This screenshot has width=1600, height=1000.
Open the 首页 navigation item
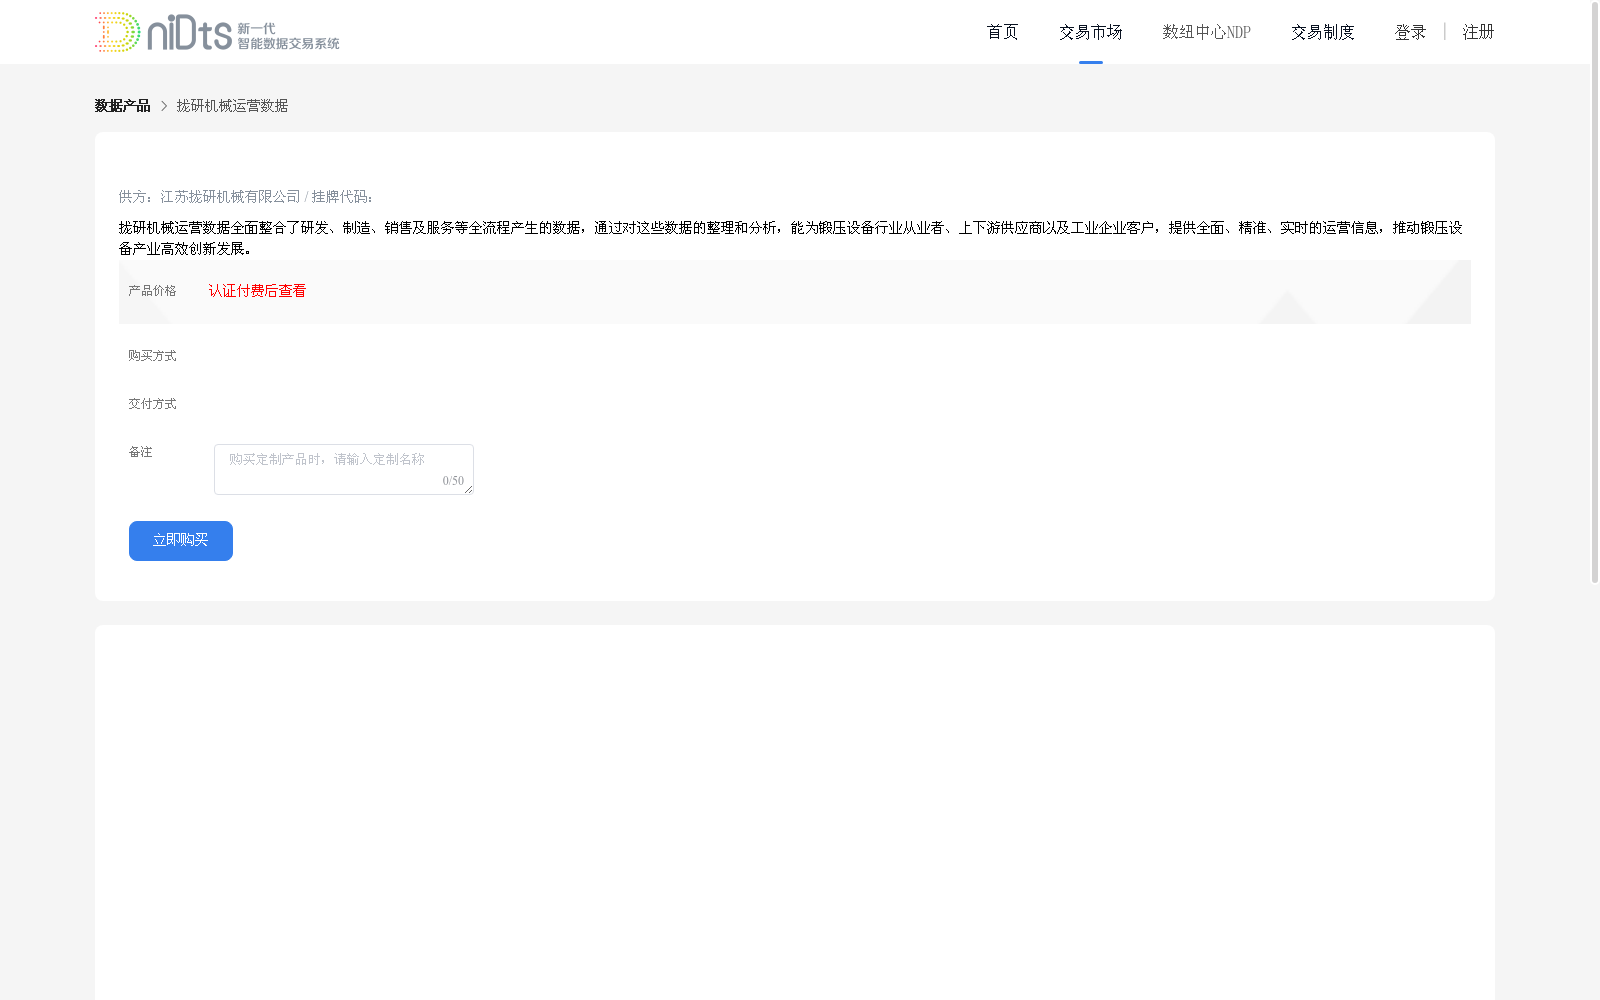1002,32
